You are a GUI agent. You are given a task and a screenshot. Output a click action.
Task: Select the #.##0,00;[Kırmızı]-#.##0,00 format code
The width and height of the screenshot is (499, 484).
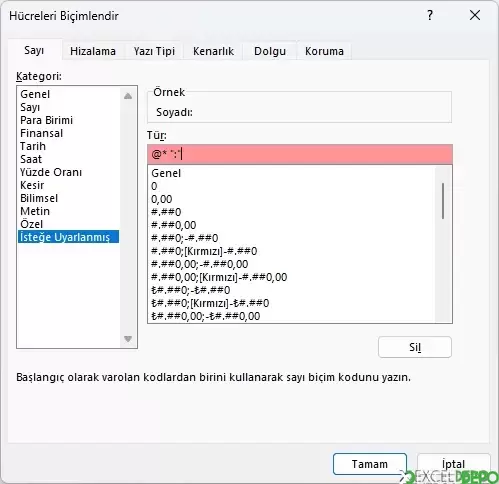(x=292, y=277)
